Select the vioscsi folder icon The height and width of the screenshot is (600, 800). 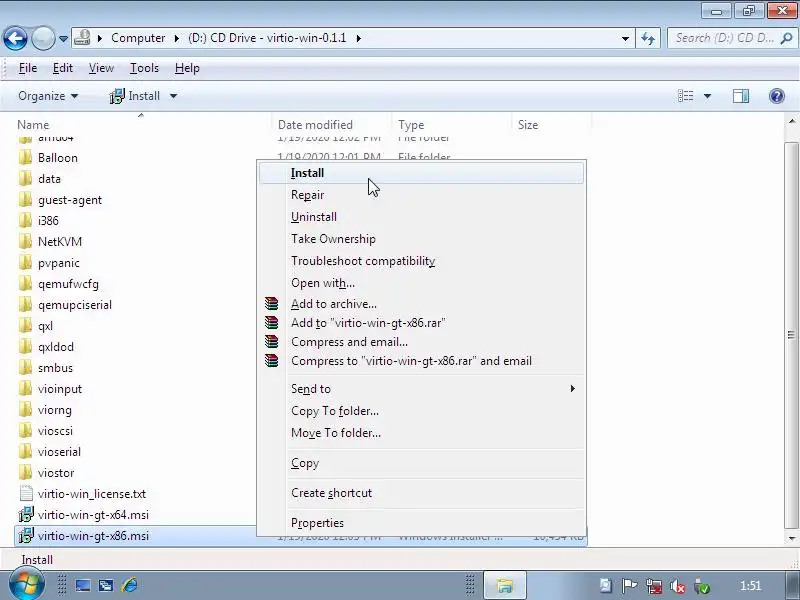point(26,431)
